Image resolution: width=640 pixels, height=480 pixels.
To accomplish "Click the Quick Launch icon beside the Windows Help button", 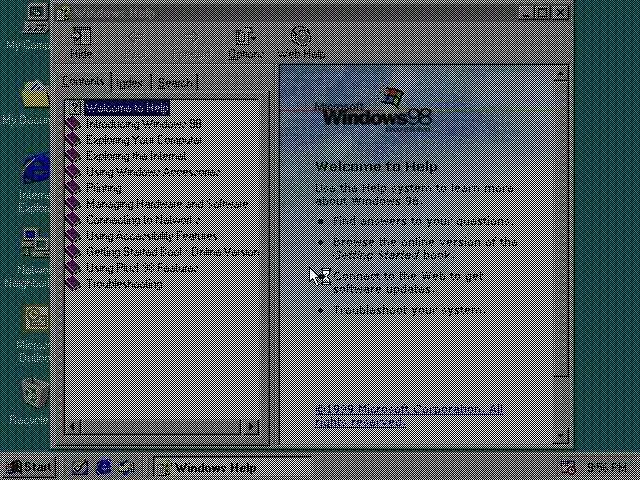I will tap(127, 467).
